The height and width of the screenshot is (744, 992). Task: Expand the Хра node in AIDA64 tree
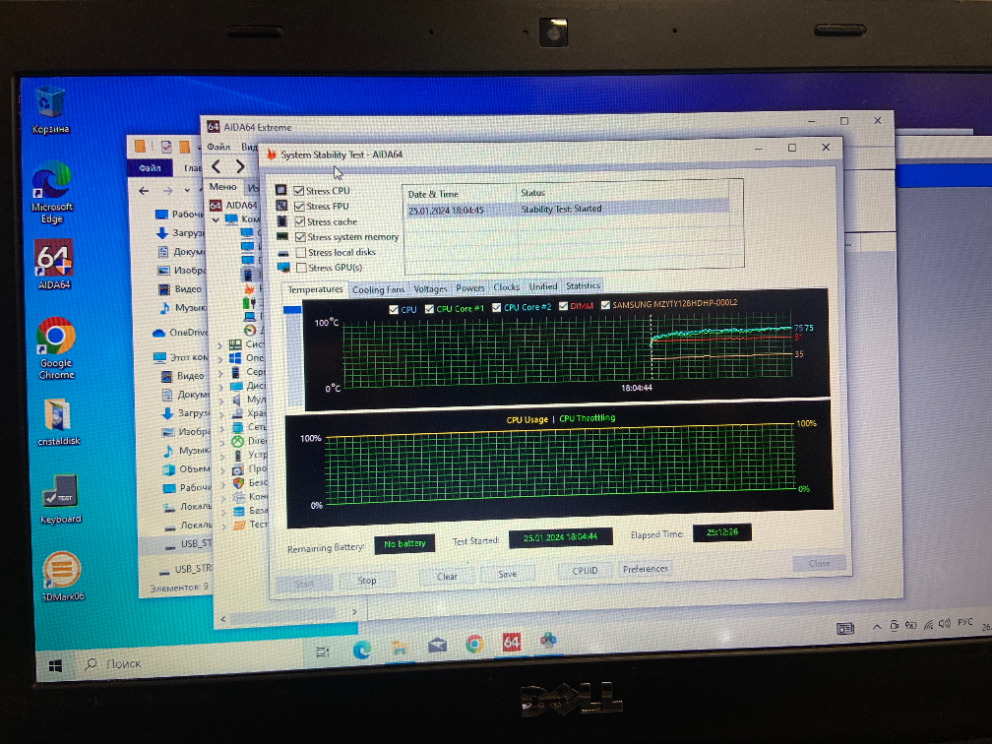223,414
